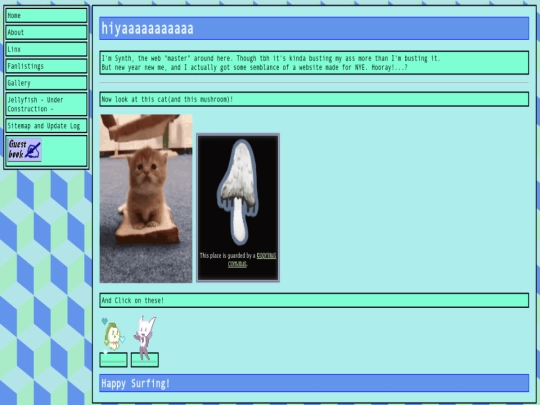Click the Guestbook pen icon badge
This screenshot has width=540, height=405.
click(x=24, y=150)
